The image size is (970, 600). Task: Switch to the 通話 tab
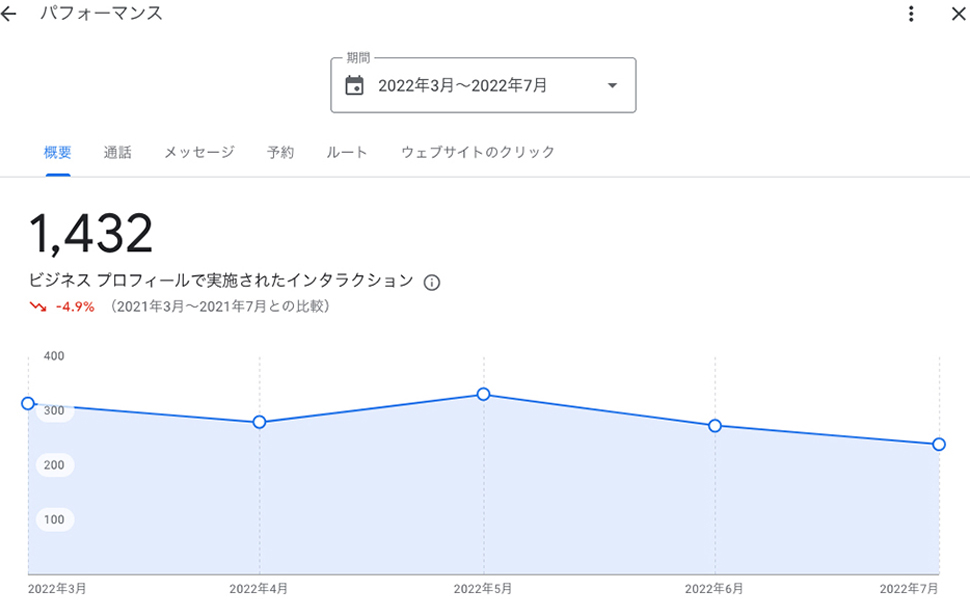click(x=117, y=153)
